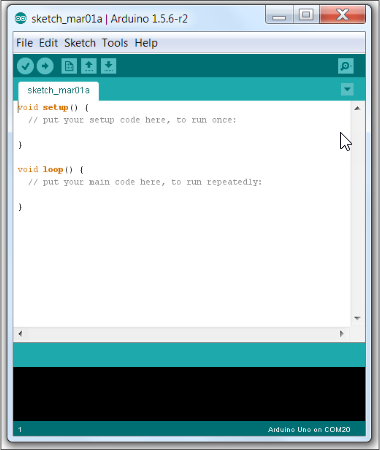The width and height of the screenshot is (380, 450).
Task: Click the Upload arrow button
Action: point(45,66)
